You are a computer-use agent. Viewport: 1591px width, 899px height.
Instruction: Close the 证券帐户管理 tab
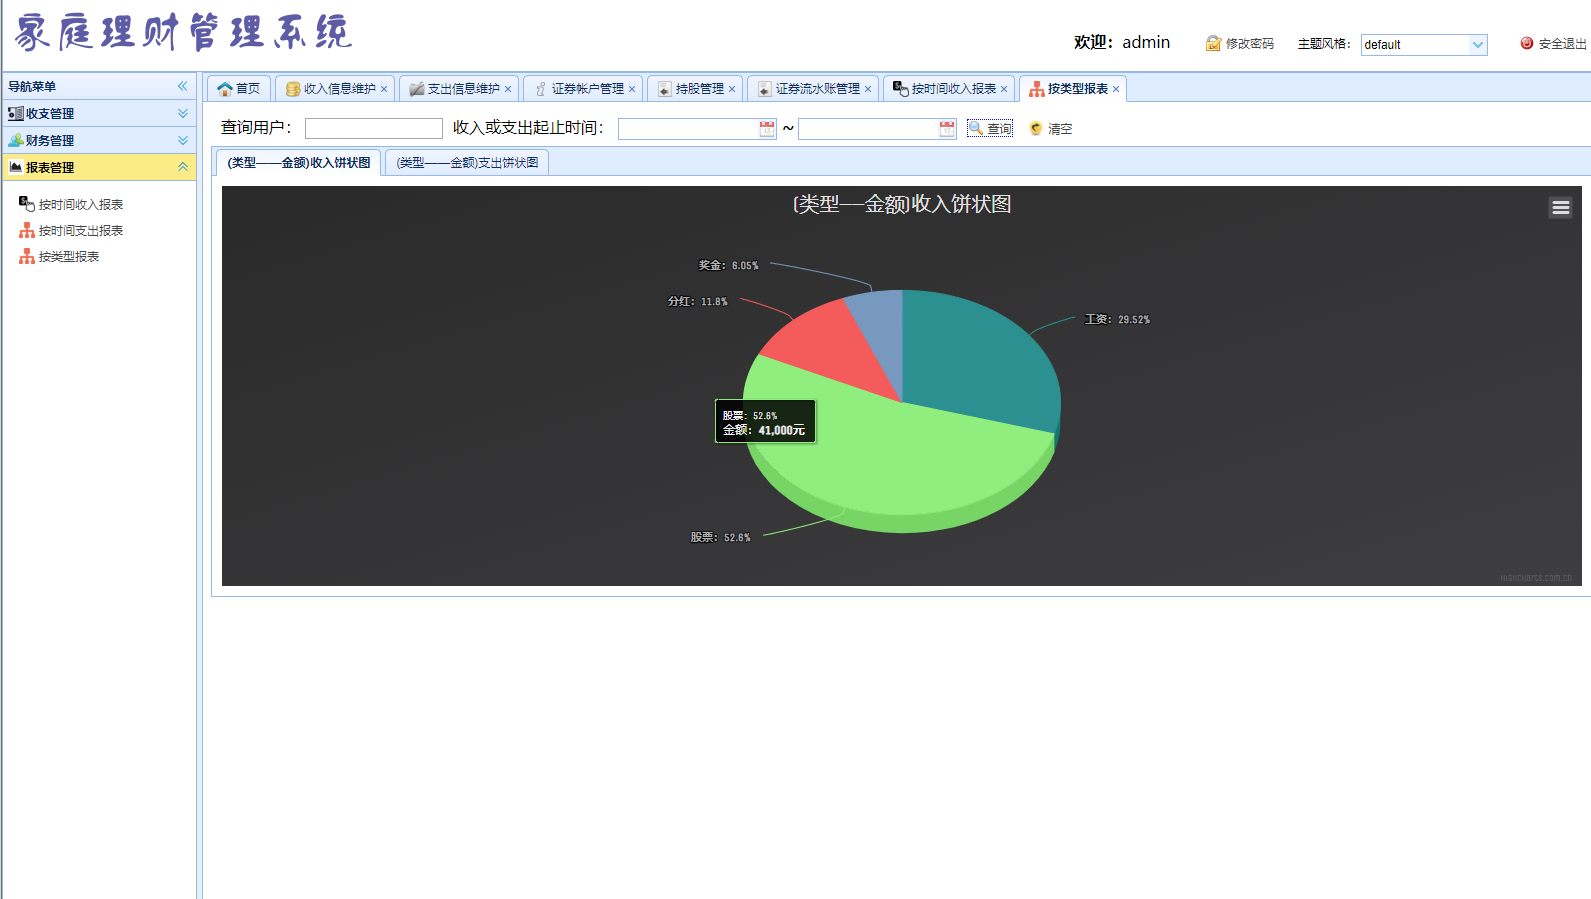[x=632, y=89]
